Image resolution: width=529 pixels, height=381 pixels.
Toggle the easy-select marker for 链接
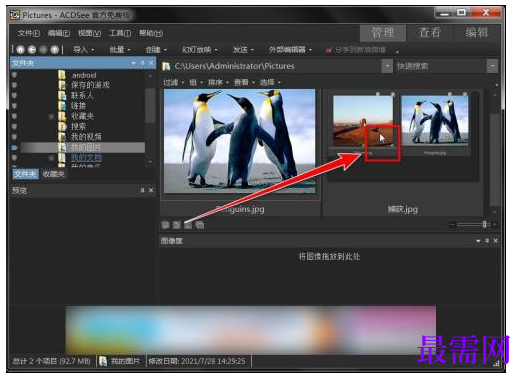coord(15,106)
